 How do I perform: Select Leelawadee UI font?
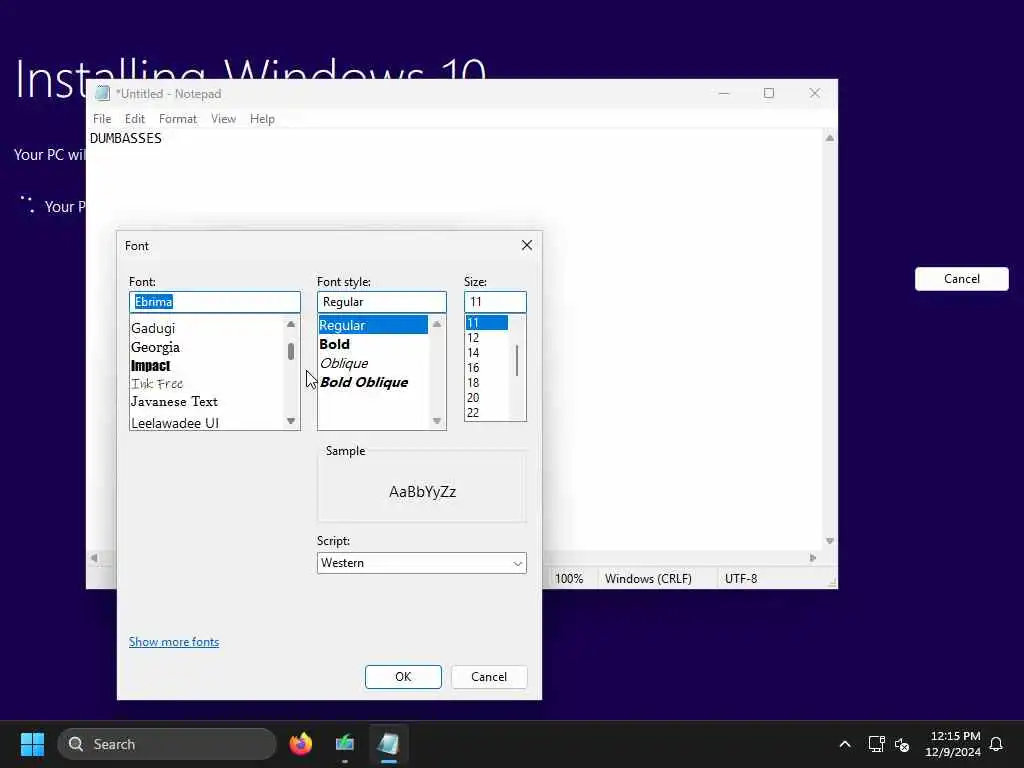click(x=175, y=423)
